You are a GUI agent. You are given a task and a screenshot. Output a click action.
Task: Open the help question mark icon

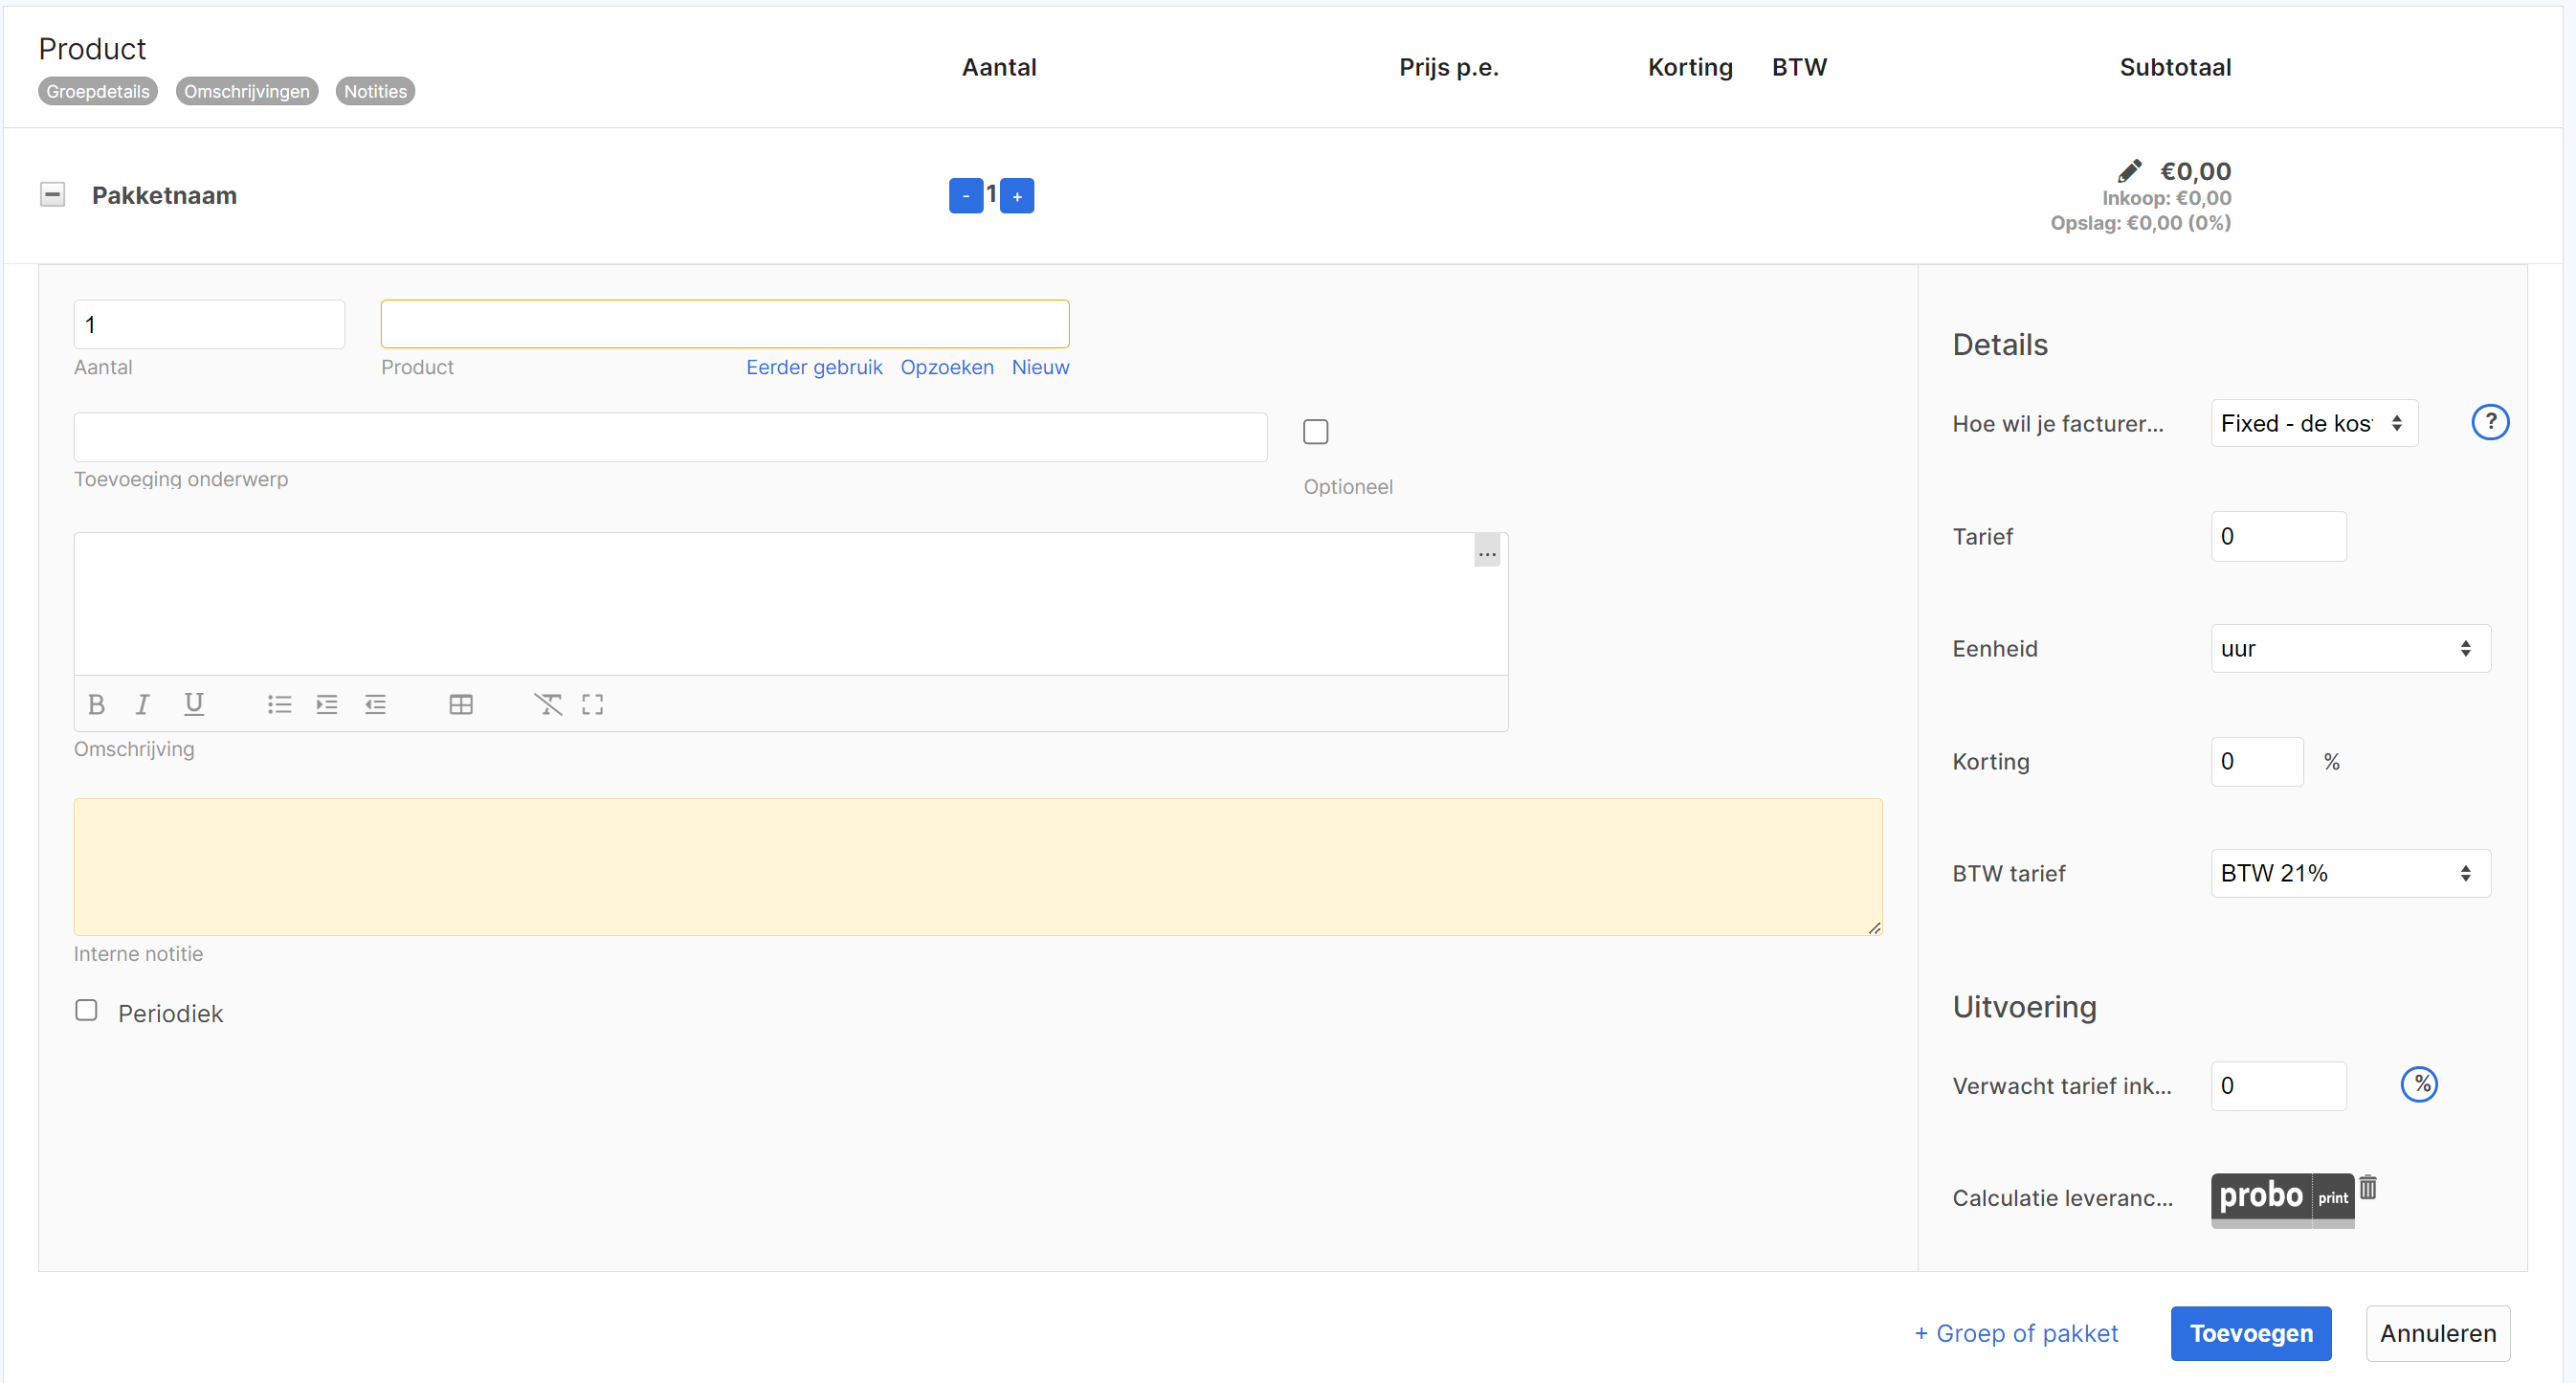[2490, 422]
